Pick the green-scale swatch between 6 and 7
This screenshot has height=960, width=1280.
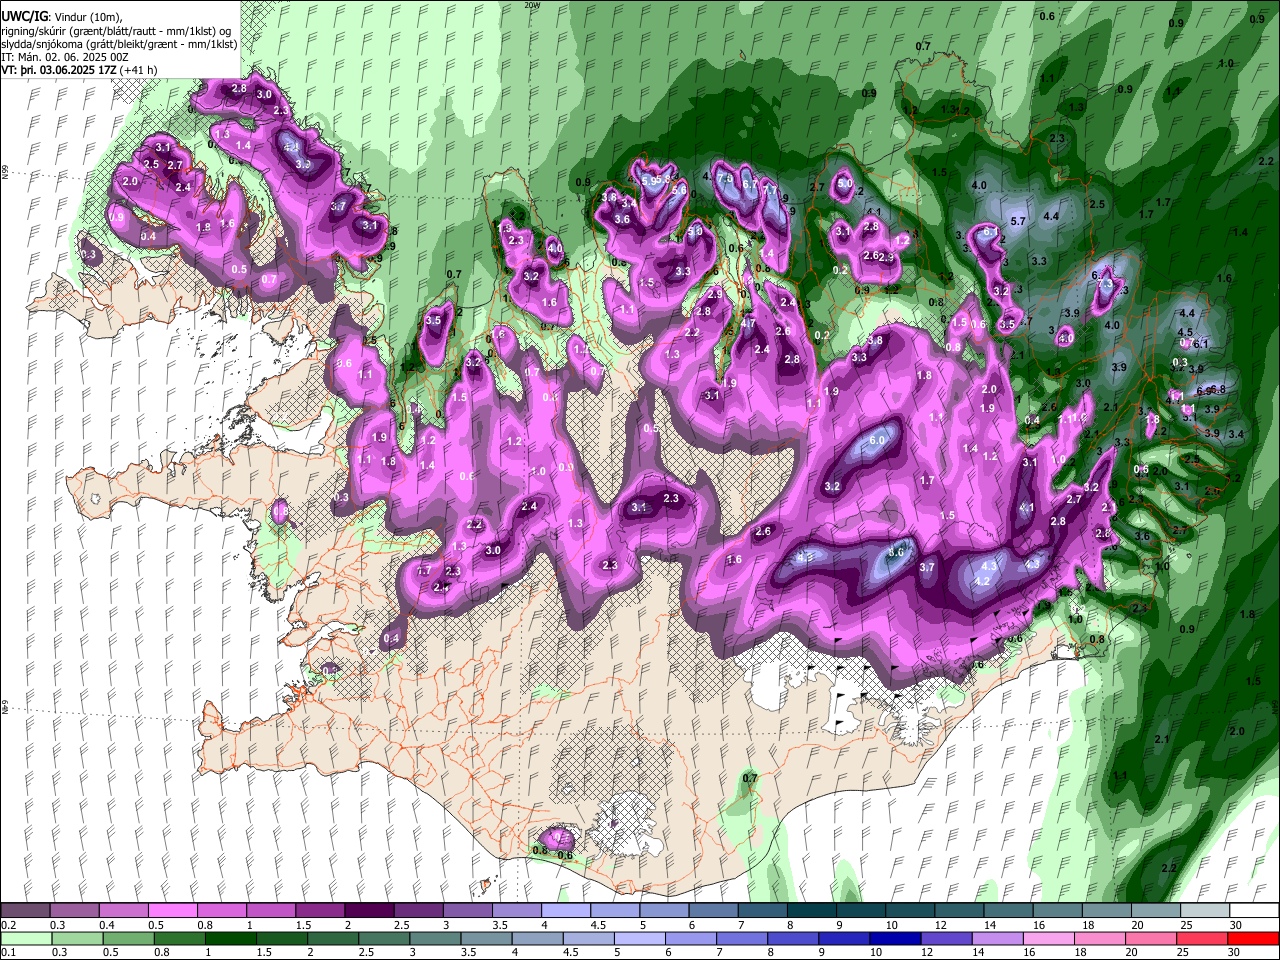(691, 938)
